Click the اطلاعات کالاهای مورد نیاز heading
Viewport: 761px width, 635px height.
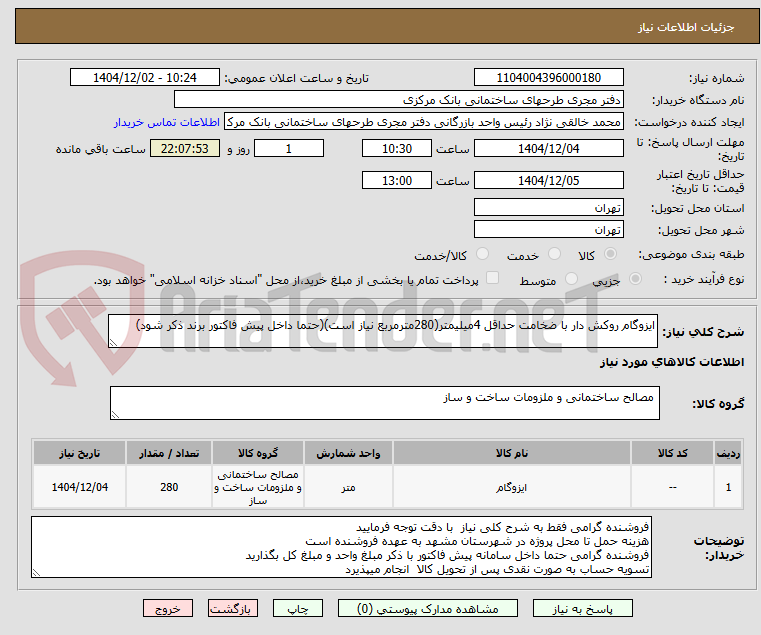[x=672, y=362]
